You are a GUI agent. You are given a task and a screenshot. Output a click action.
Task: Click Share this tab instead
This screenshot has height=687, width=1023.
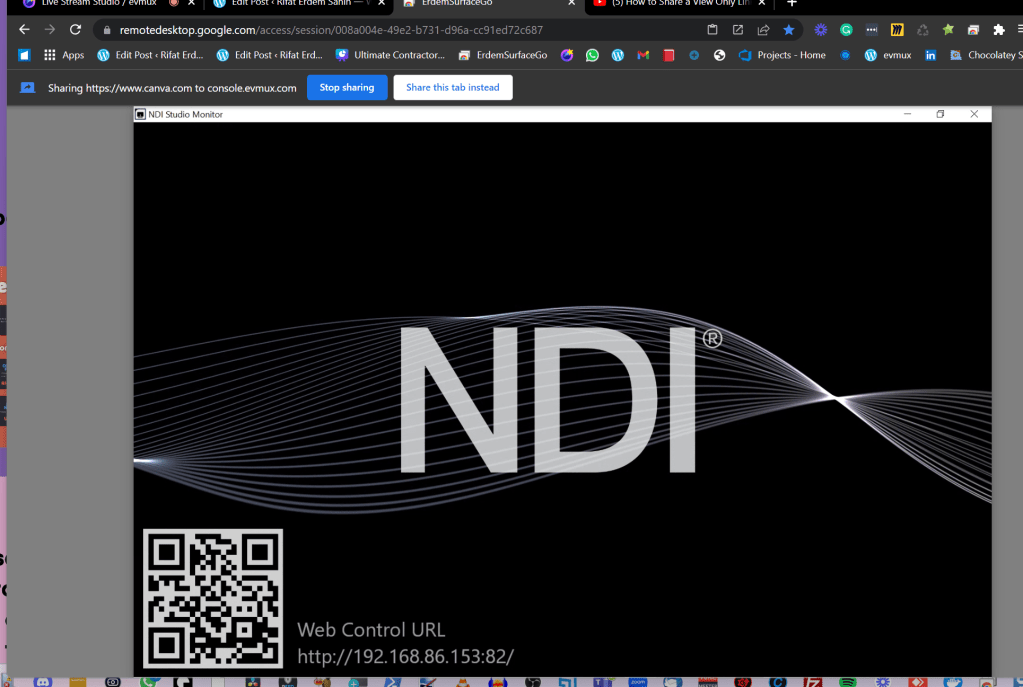[453, 87]
